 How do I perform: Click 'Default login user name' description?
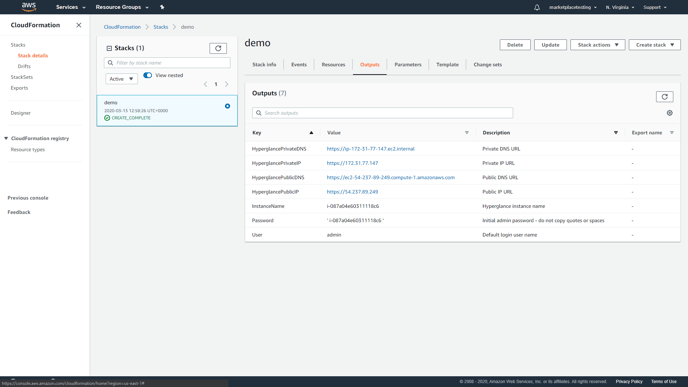pos(509,235)
